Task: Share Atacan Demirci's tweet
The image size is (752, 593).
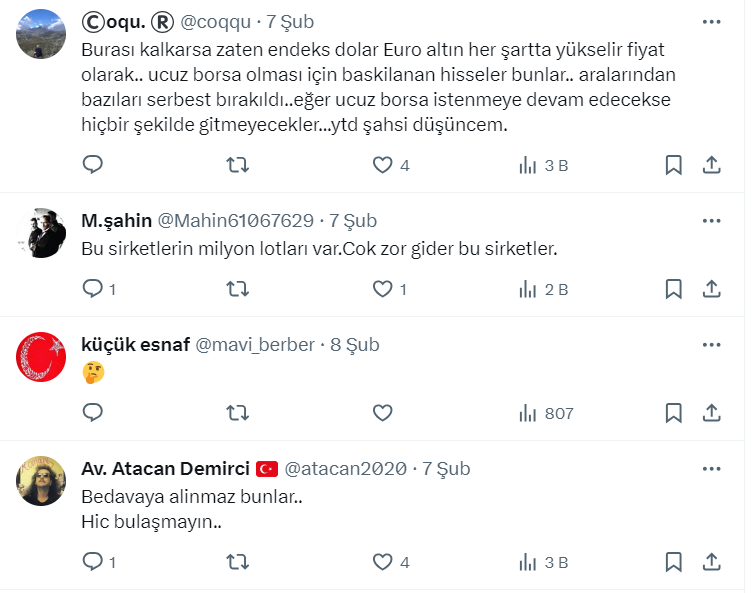Action: point(711,562)
